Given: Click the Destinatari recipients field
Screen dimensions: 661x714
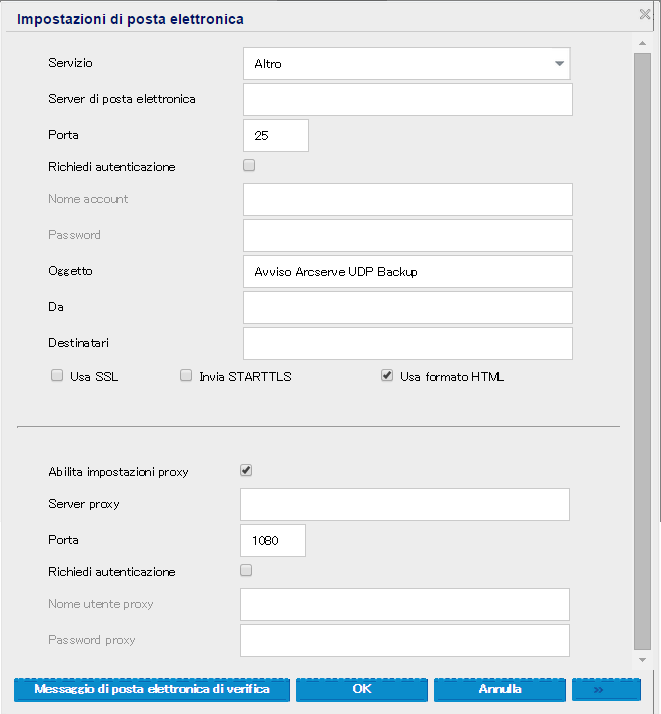Looking at the screenshot, I should point(407,343).
